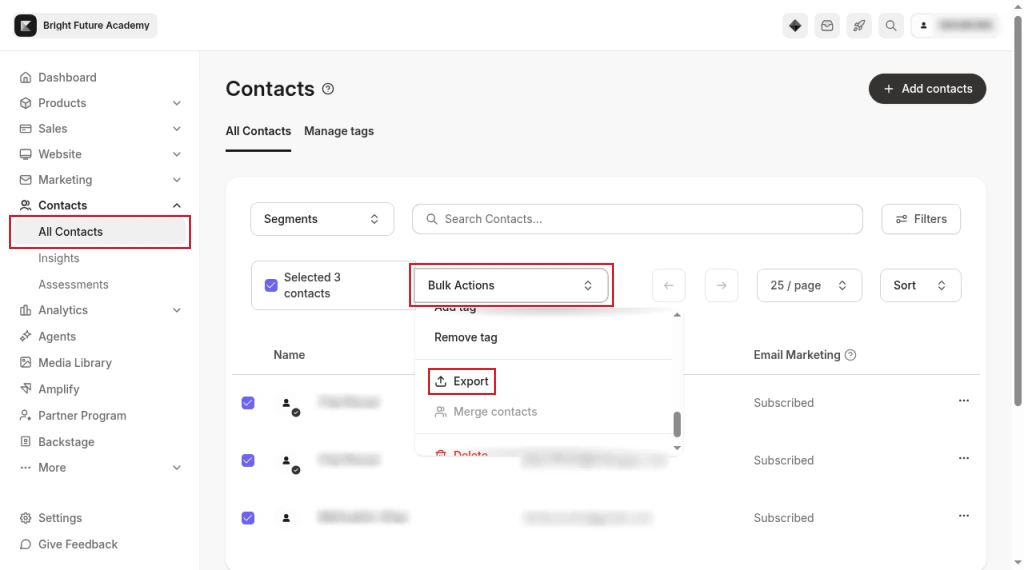Focus the Search Contacts input field

click(637, 219)
